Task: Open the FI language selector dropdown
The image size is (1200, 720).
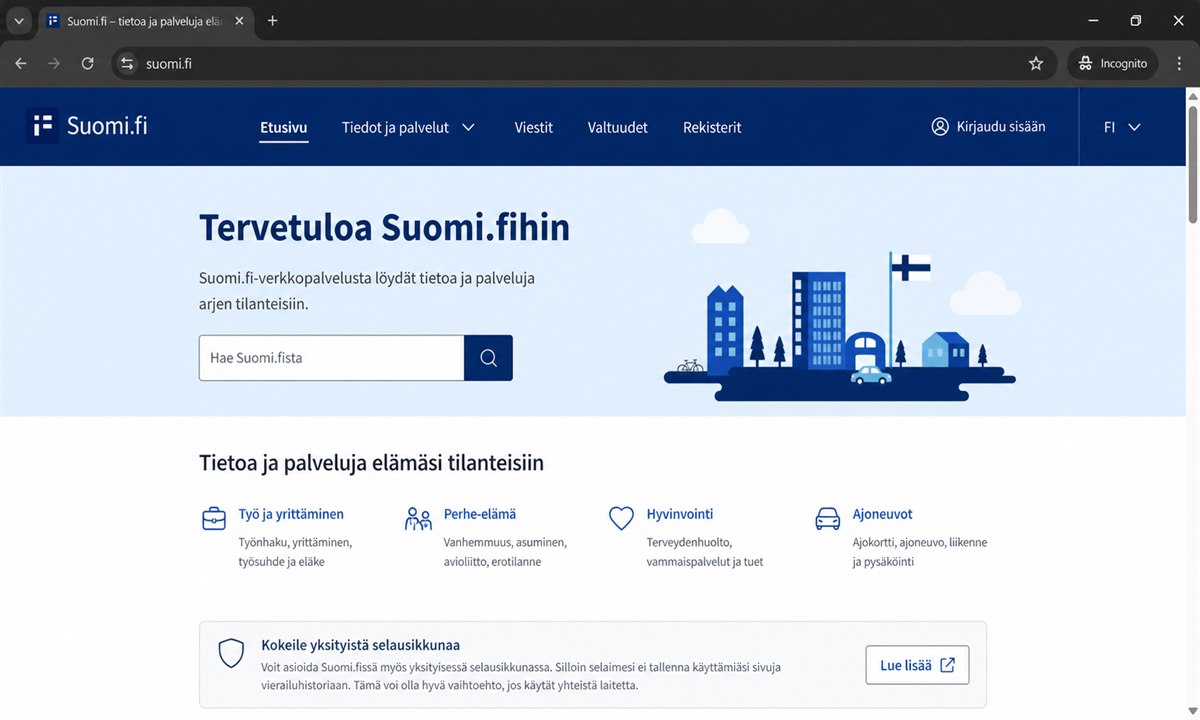Action: pos(1122,127)
